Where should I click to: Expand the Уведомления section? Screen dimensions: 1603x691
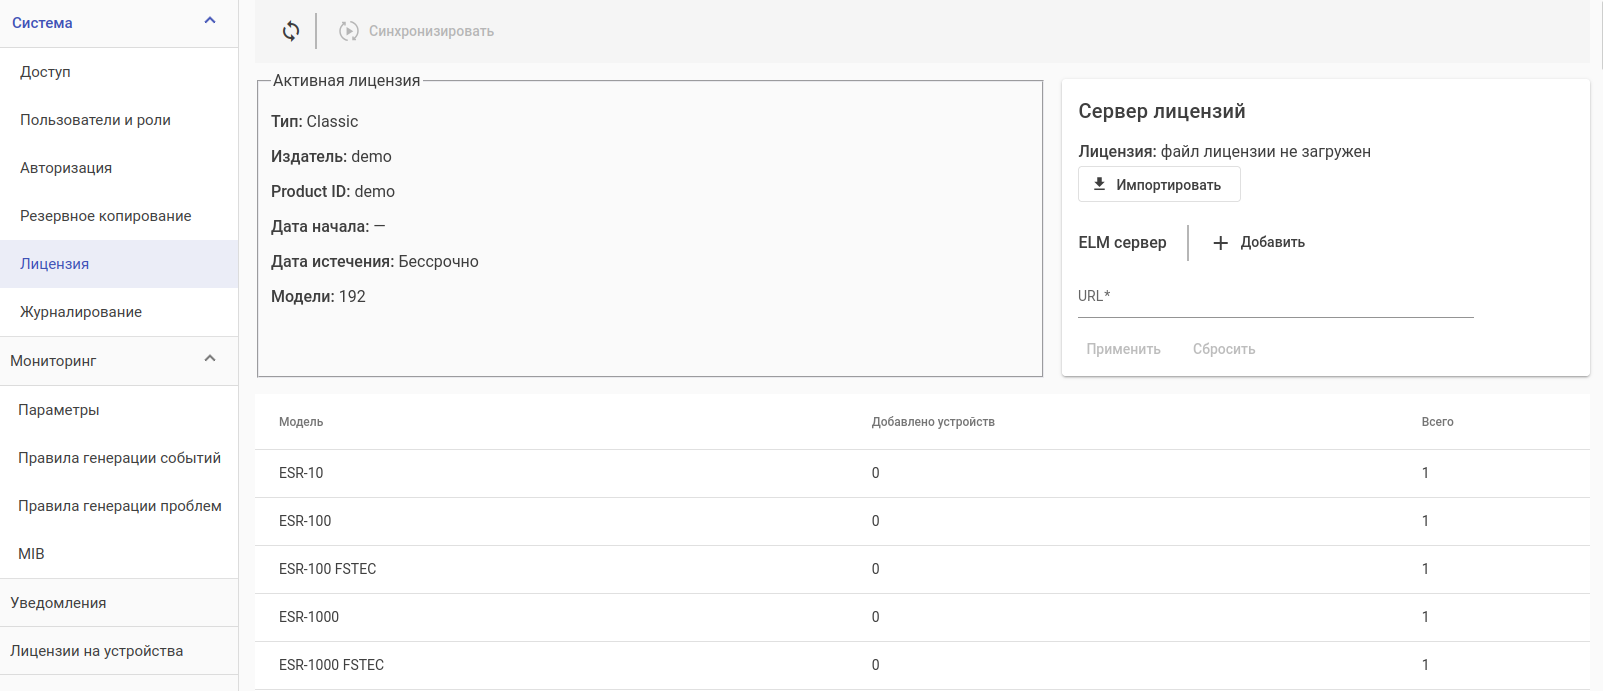tap(58, 603)
